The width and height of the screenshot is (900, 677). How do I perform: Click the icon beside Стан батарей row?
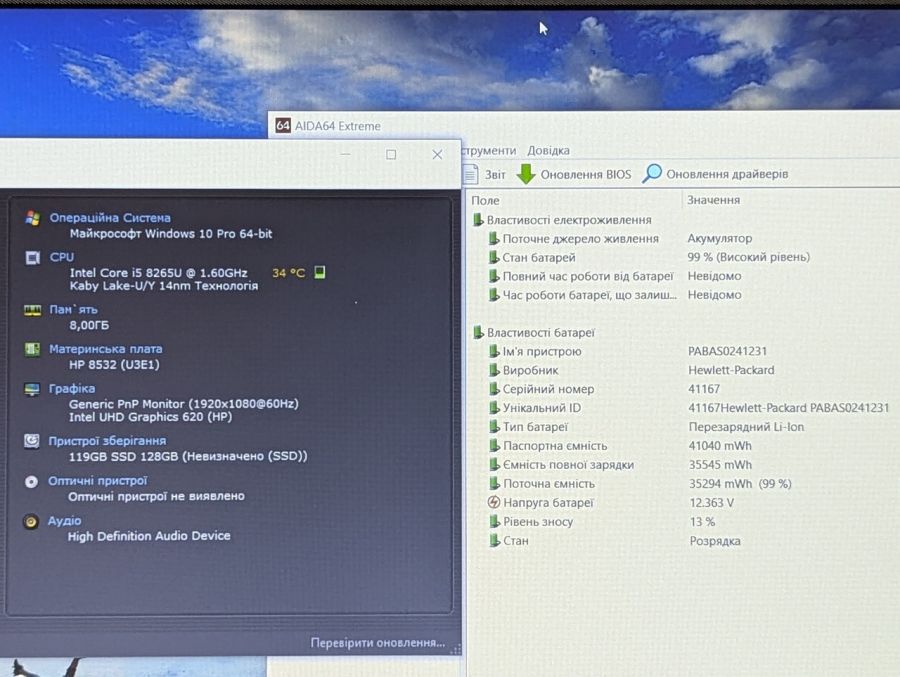click(x=494, y=257)
